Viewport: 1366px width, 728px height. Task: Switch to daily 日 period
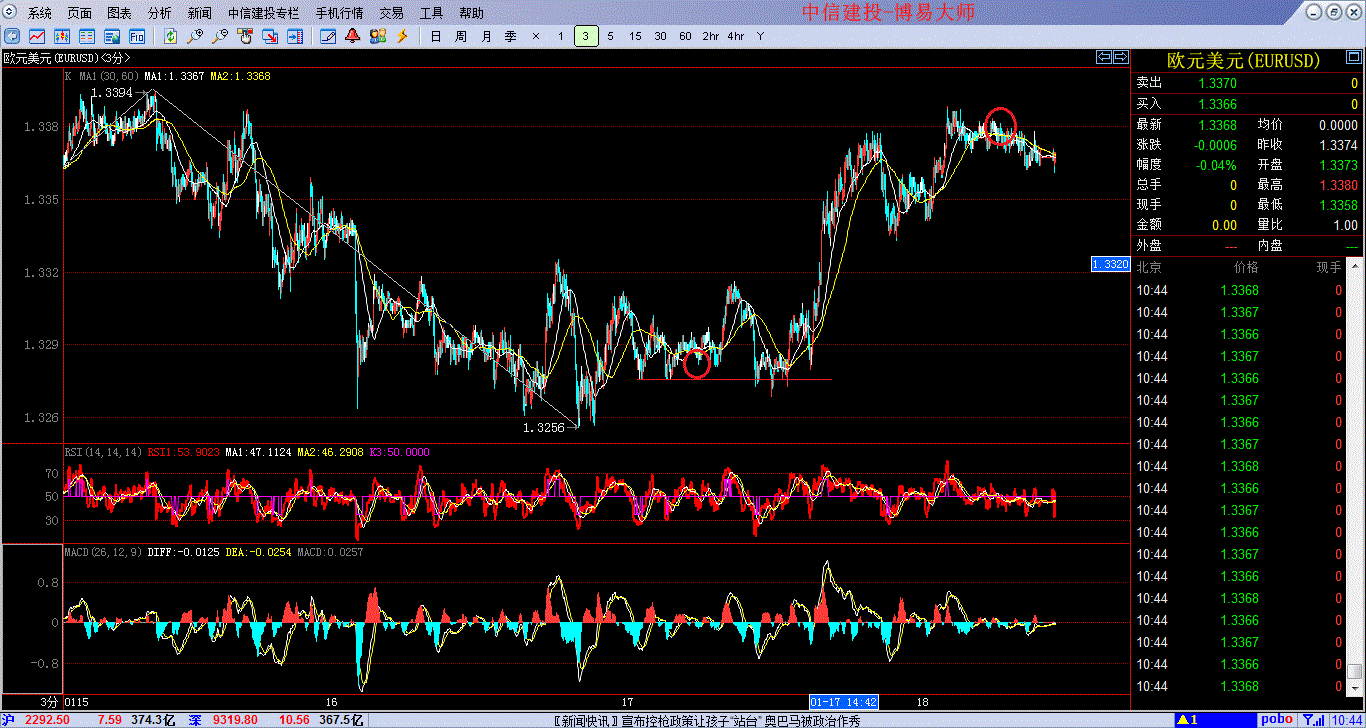pos(435,36)
